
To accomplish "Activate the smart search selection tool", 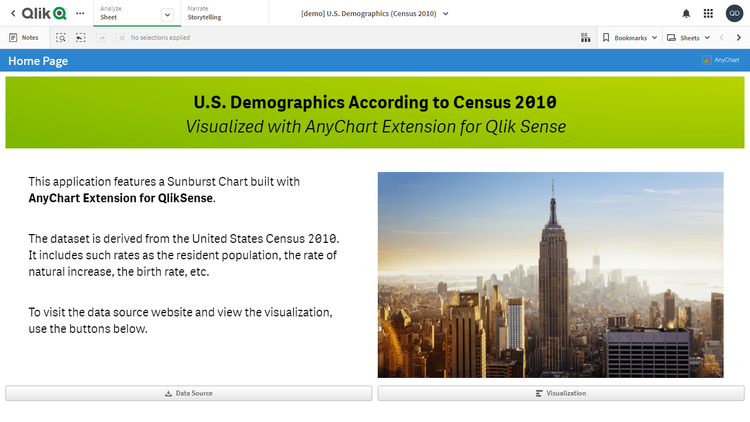I will 61,37.
